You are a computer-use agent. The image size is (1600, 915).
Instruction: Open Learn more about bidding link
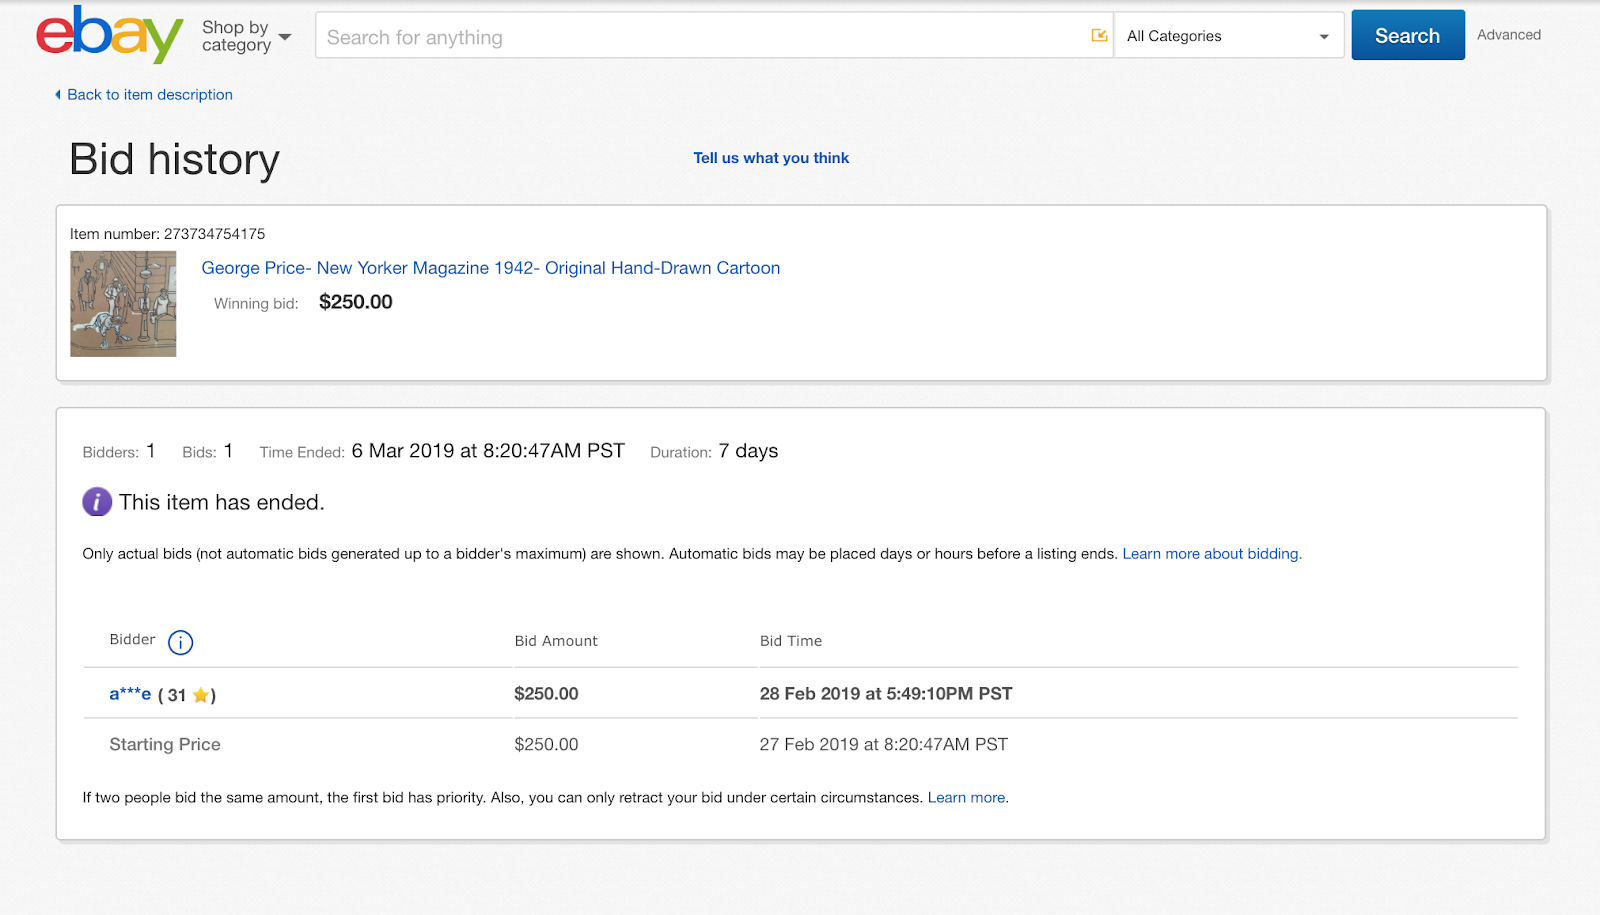coord(1211,554)
